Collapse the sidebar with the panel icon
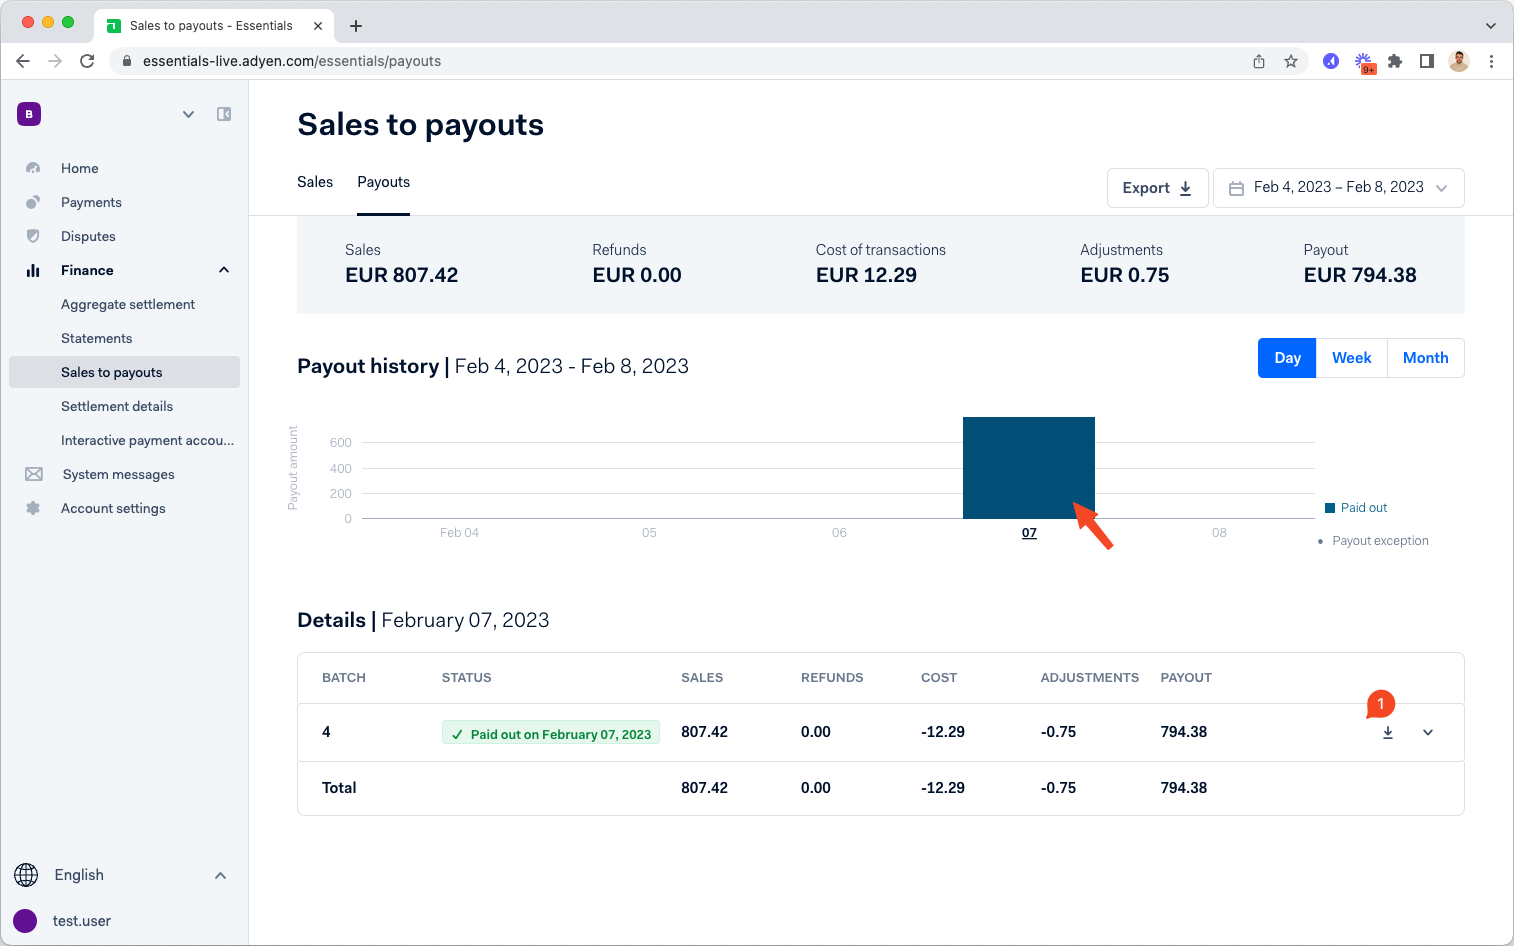 [x=224, y=114]
